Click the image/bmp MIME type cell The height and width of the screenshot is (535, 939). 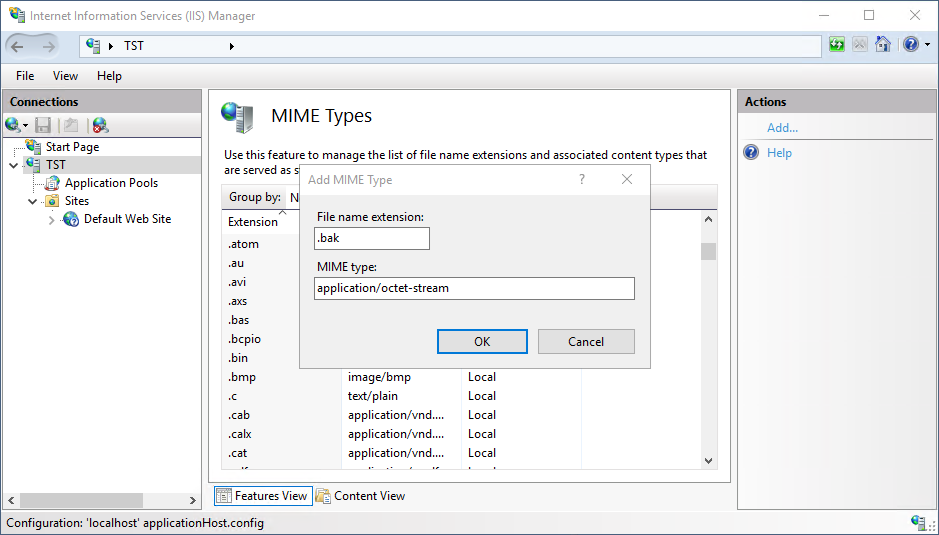pyautogui.click(x=379, y=377)
